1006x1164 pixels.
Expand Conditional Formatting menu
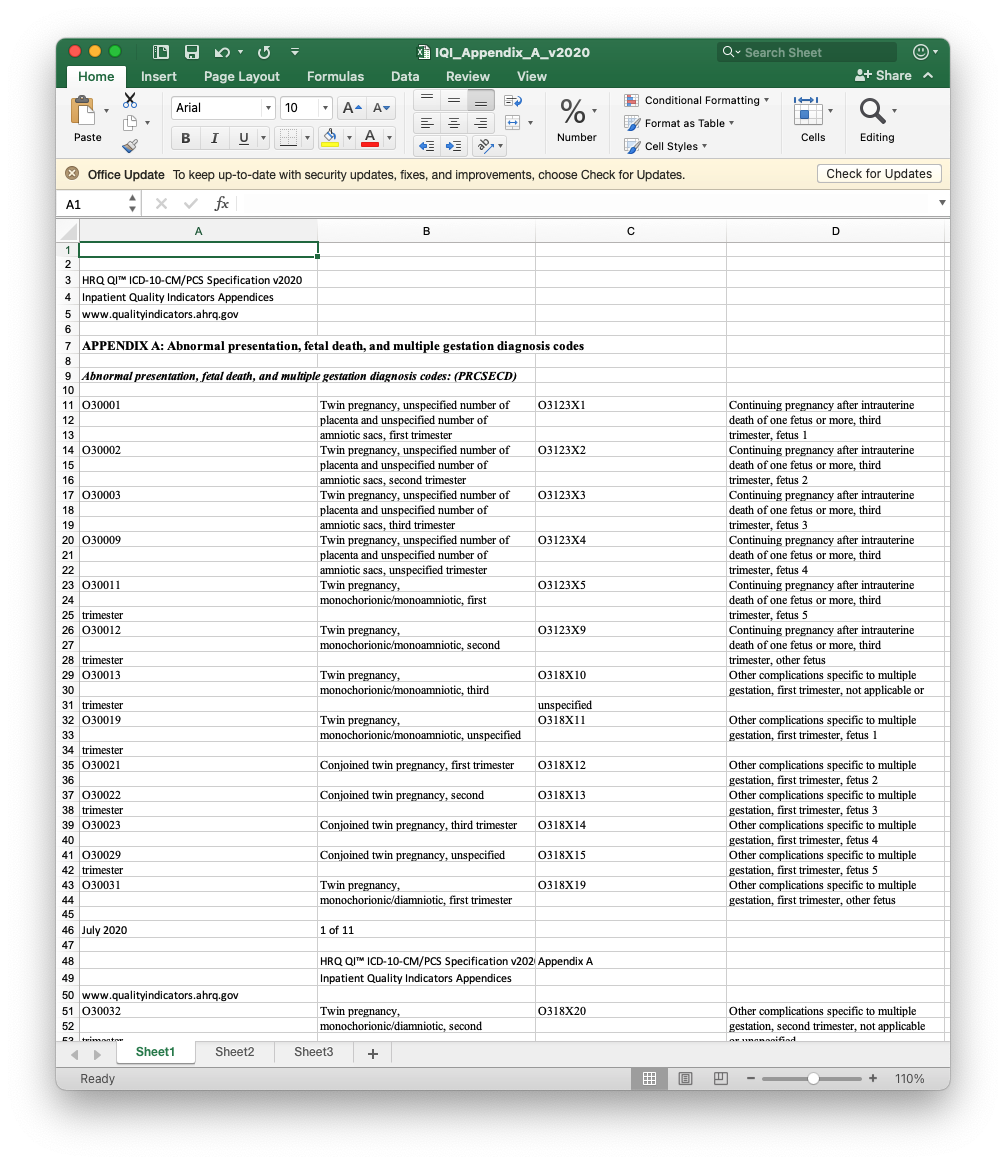[x=766, y=100]
